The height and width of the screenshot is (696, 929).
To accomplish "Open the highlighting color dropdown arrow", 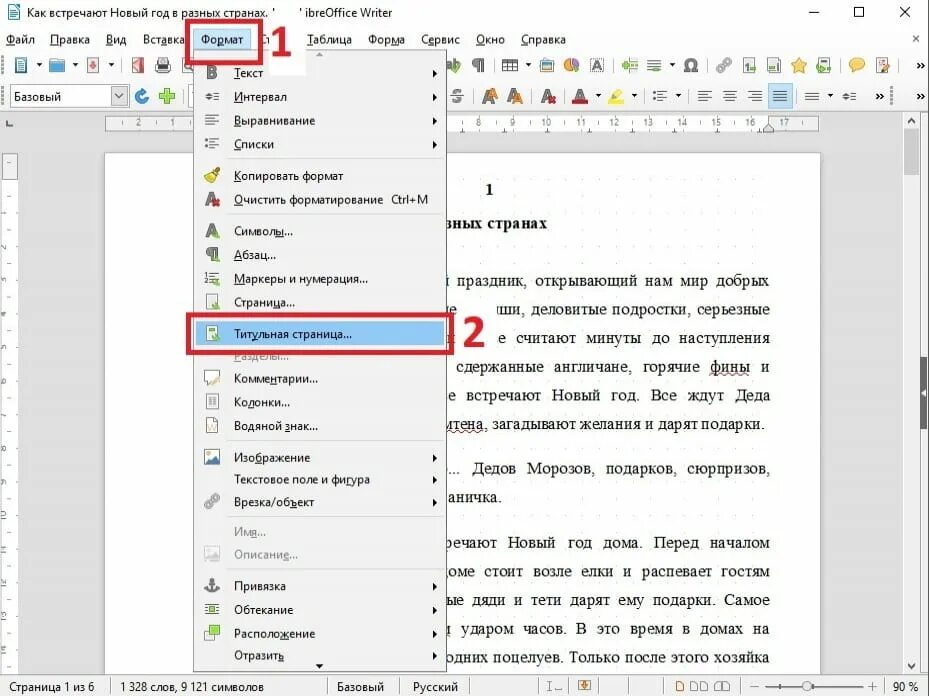I will (x=635, y=96).
